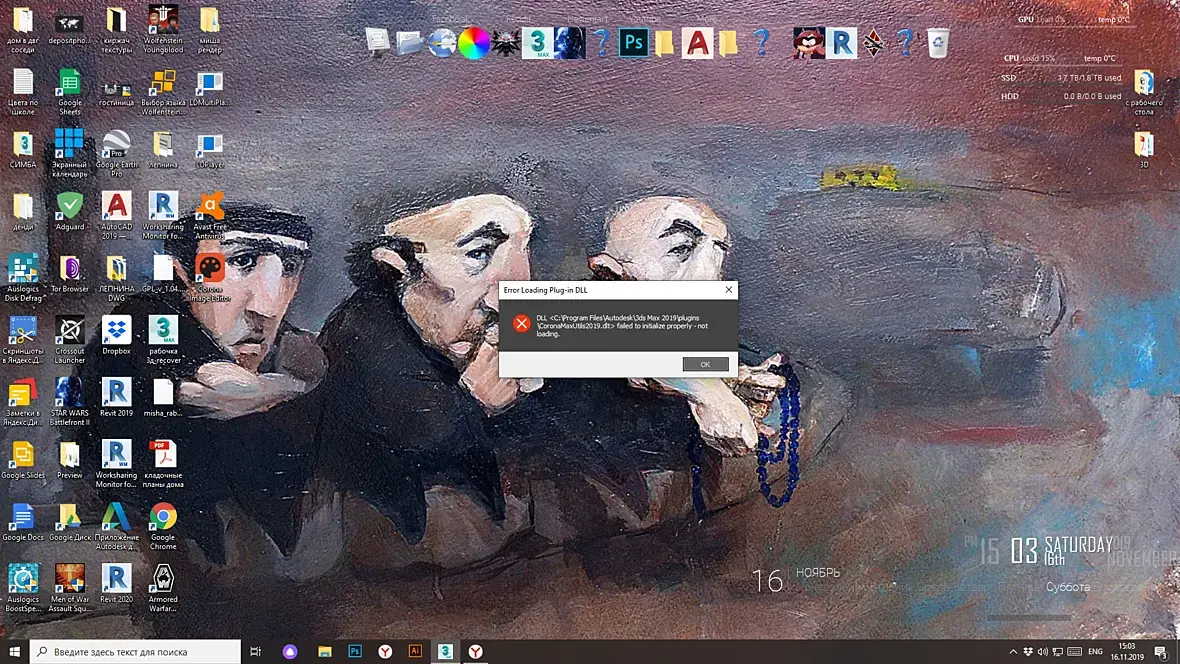Open the Preview folder on the desktop
The height and width of the screenshot is (664, 1180).
coord(69,460)
